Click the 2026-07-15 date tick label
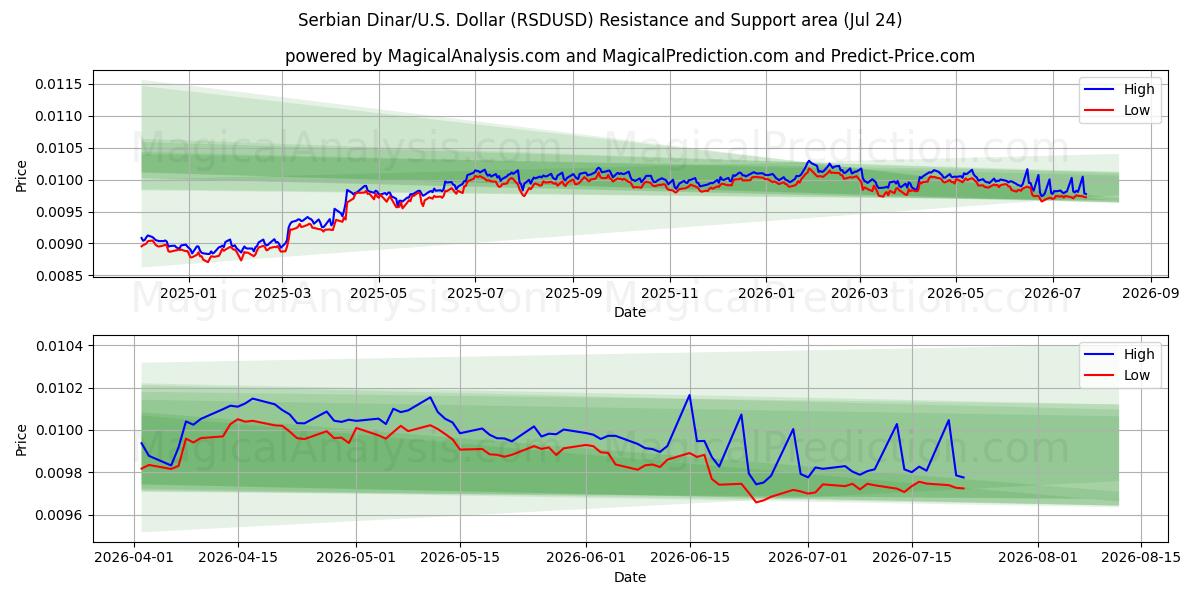This screenshot has width=1200, height=600. point(911,558)
